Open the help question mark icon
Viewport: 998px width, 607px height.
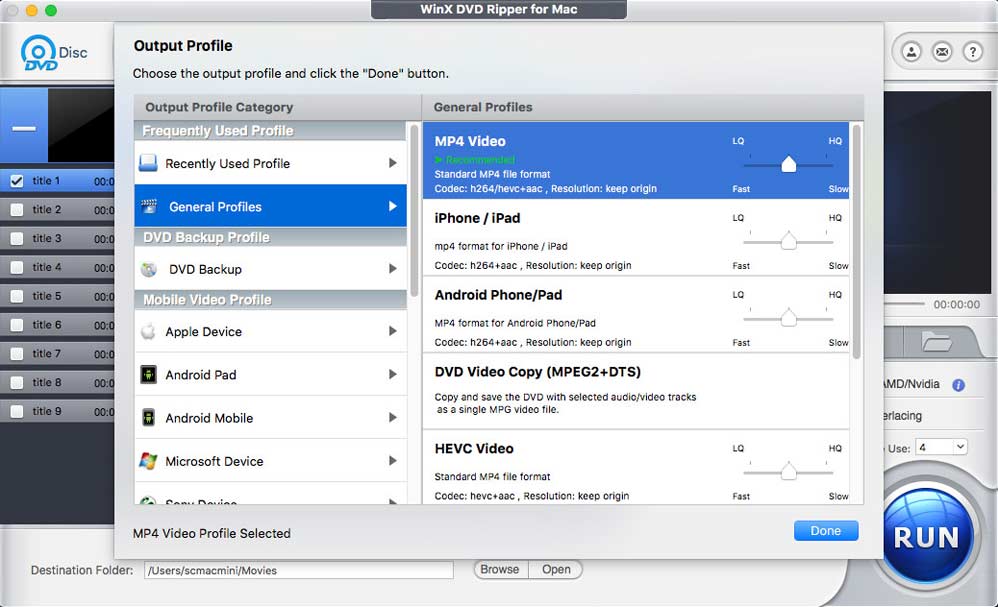pyautogui.click(x=973, y=52)
